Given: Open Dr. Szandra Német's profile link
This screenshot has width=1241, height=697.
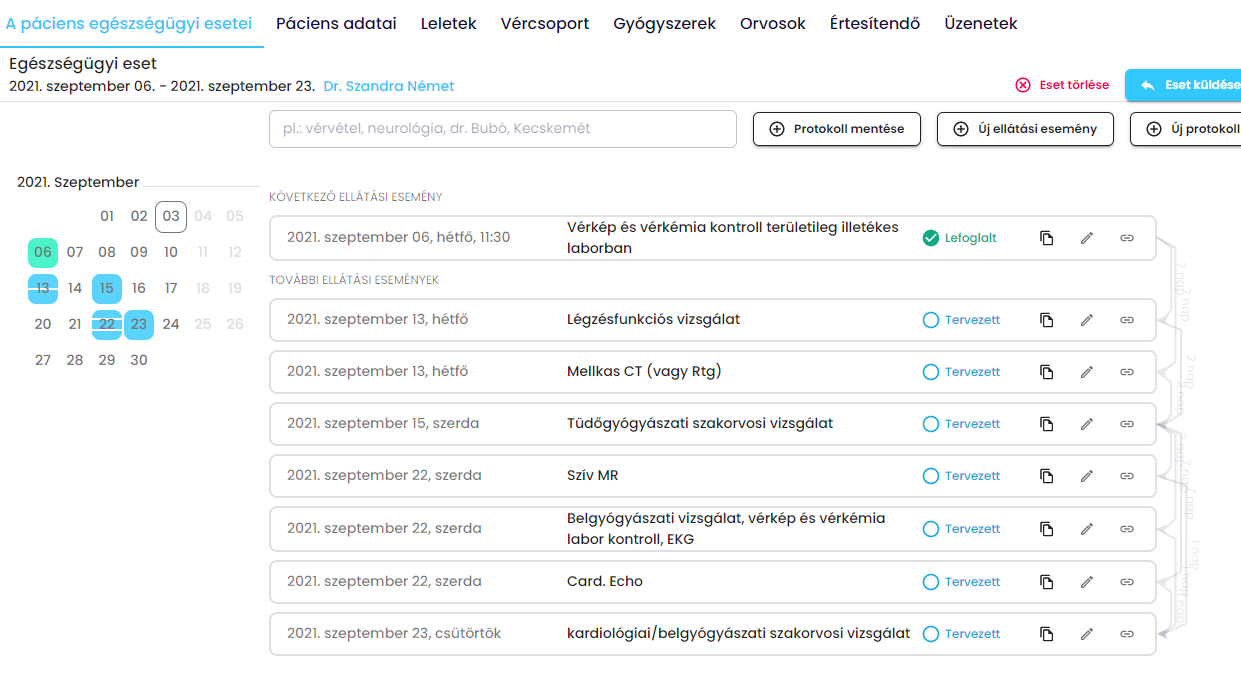Looking at the screenshot, I should 388,86.
